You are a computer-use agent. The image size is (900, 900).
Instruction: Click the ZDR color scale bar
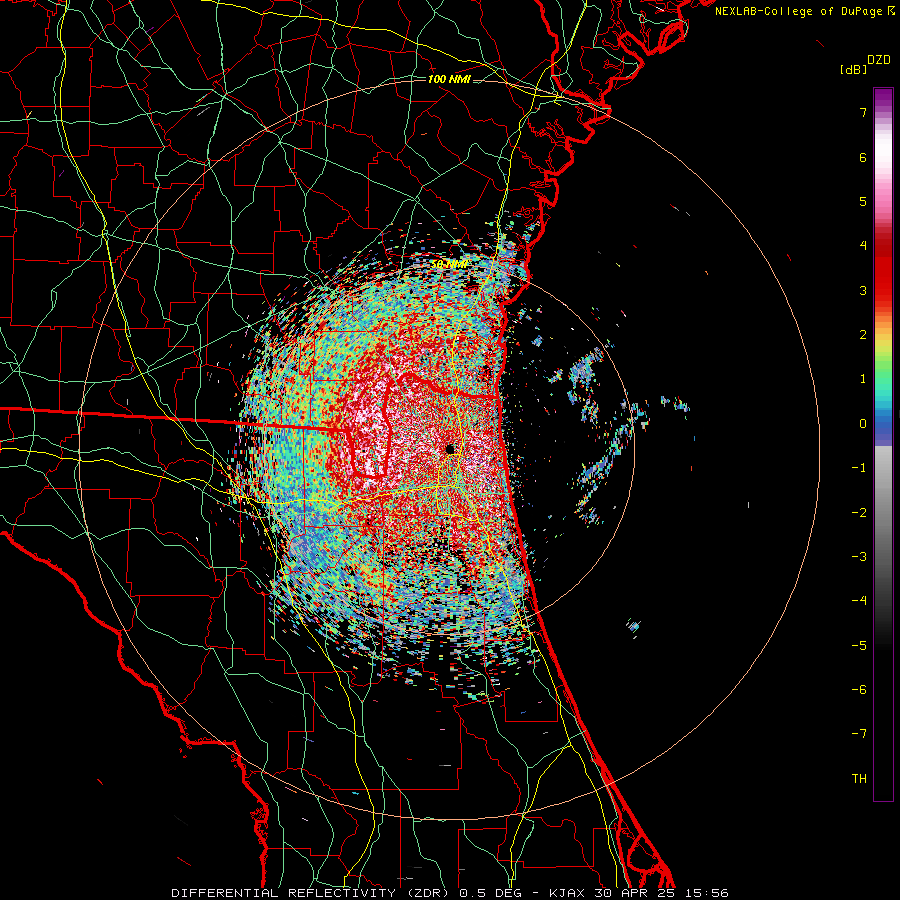[883, 444]
